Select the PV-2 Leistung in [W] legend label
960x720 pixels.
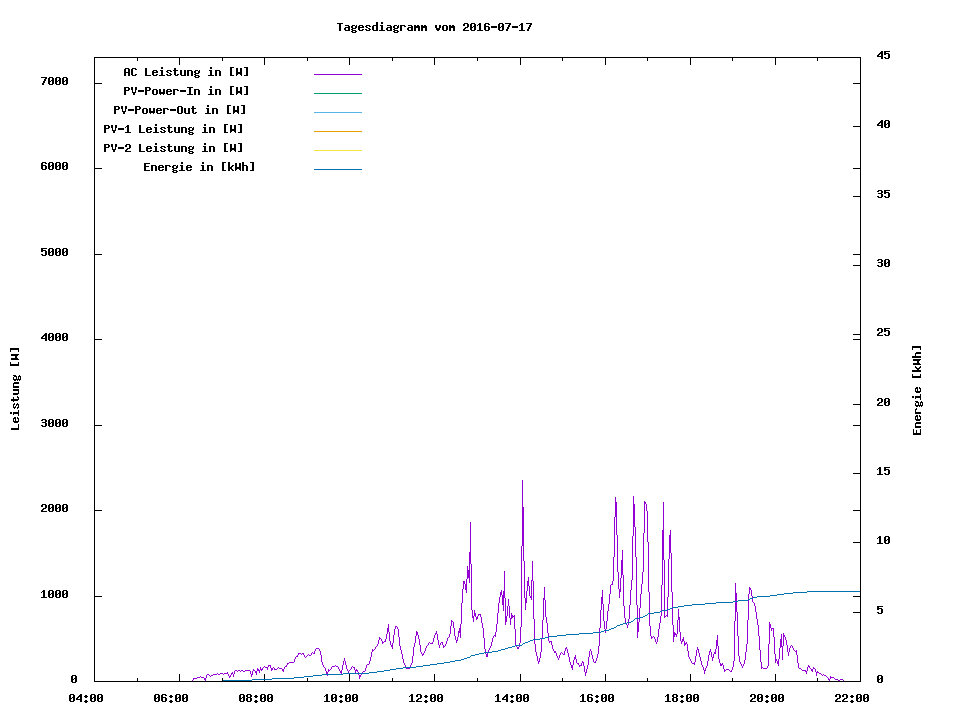coord(173,148)
